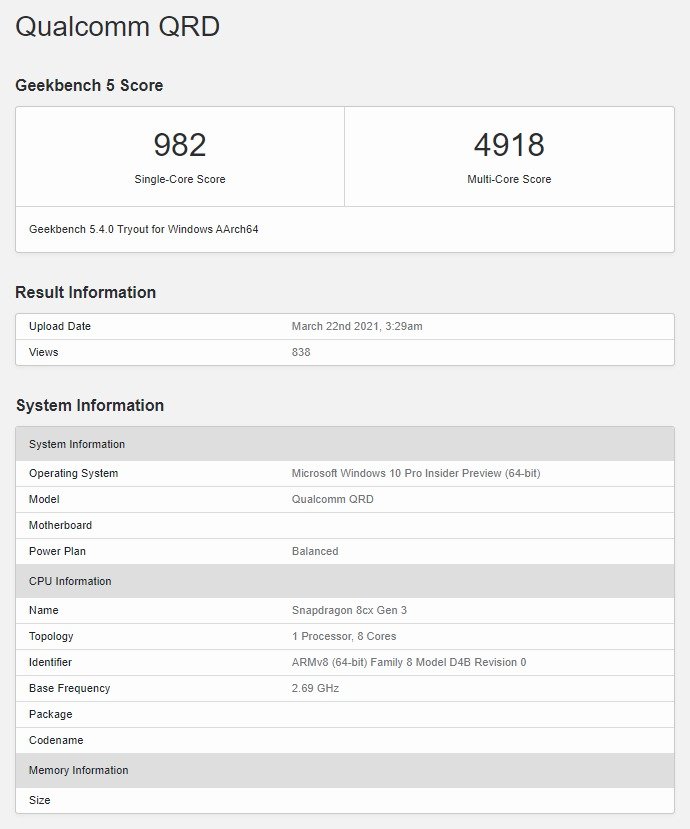Click the Model row label

point(44,499)
